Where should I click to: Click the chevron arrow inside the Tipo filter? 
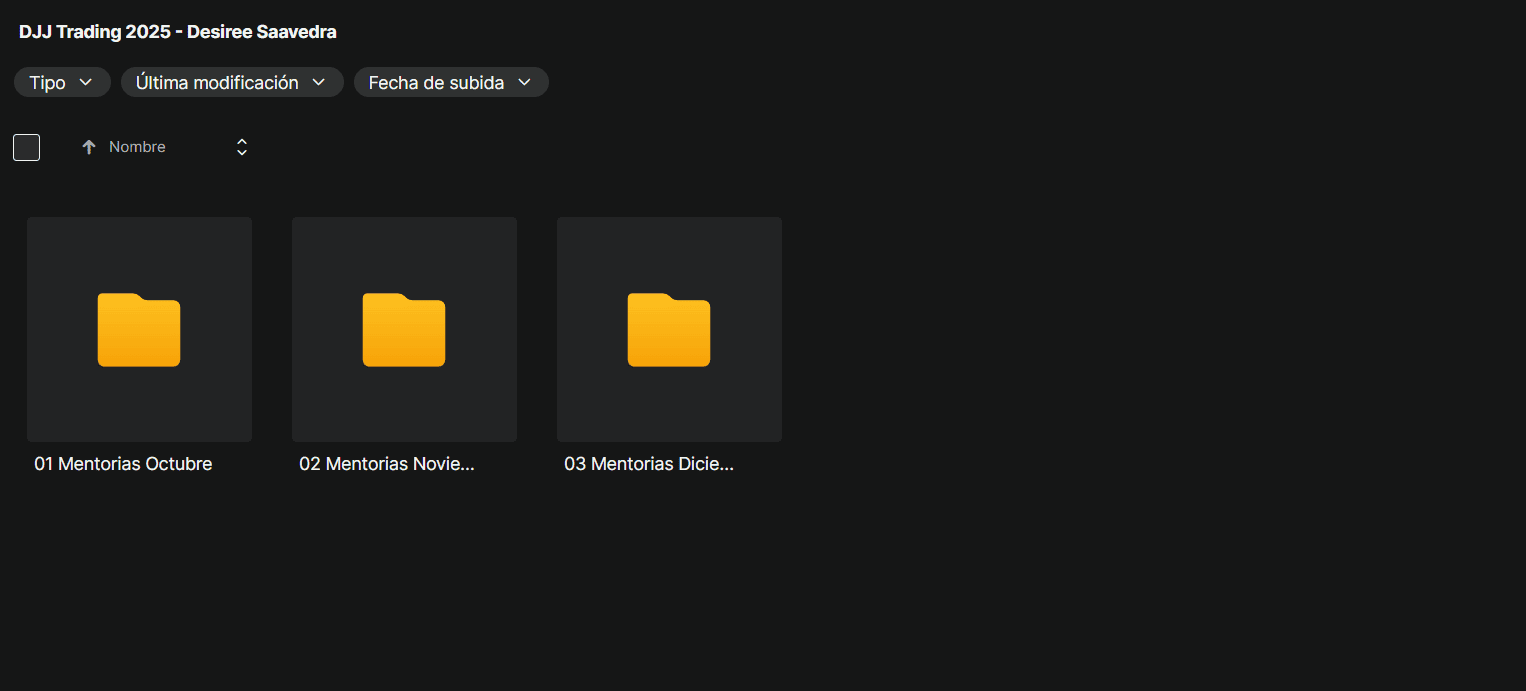point(86,82)
